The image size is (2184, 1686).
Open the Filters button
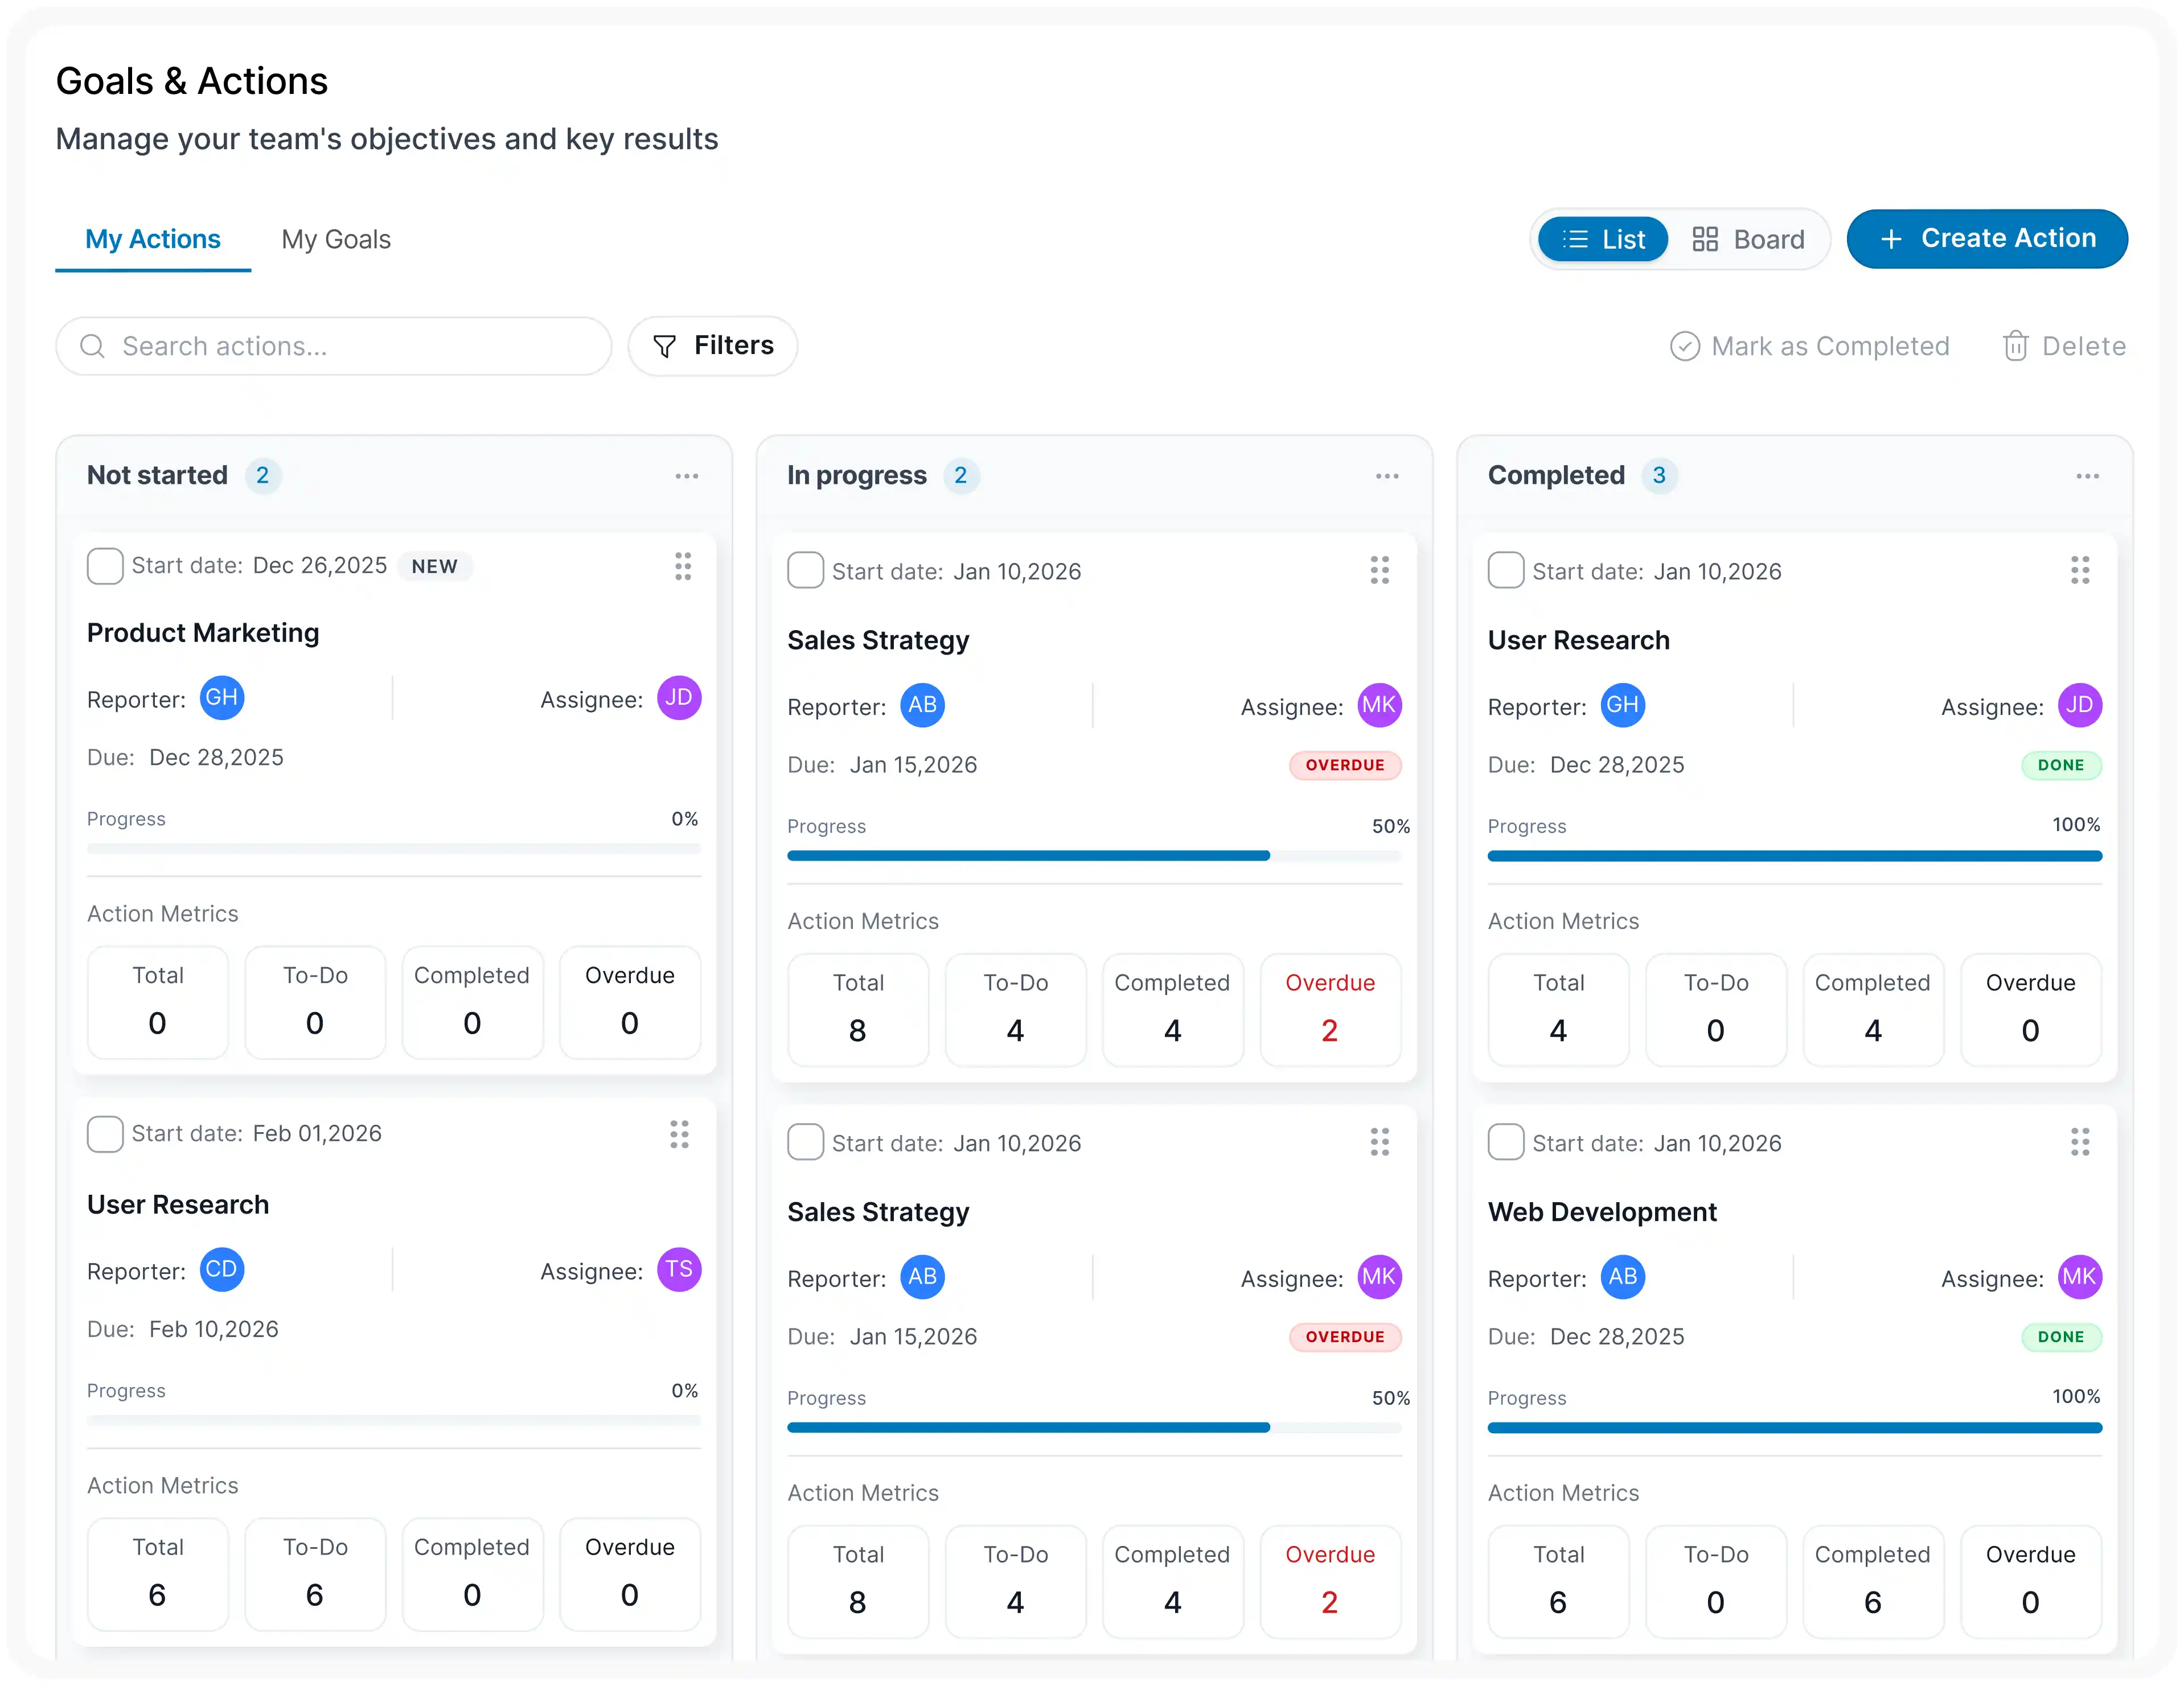712,346
